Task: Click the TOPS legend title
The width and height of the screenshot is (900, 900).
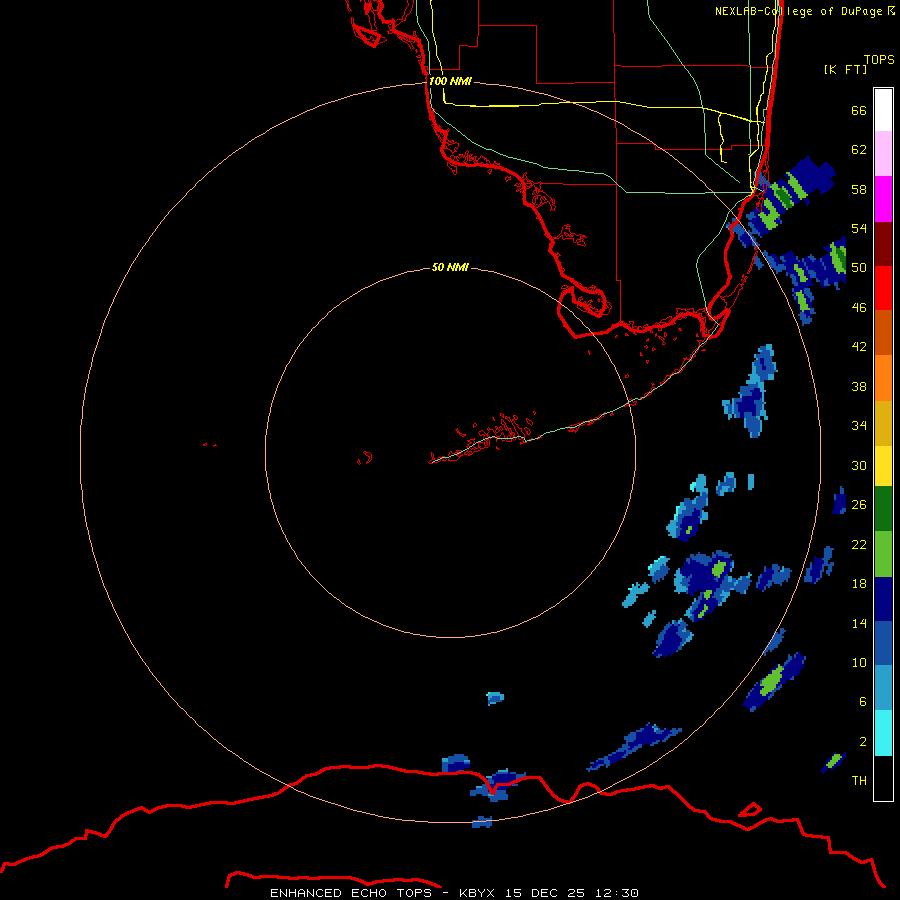Action: (x=879, y=59)
